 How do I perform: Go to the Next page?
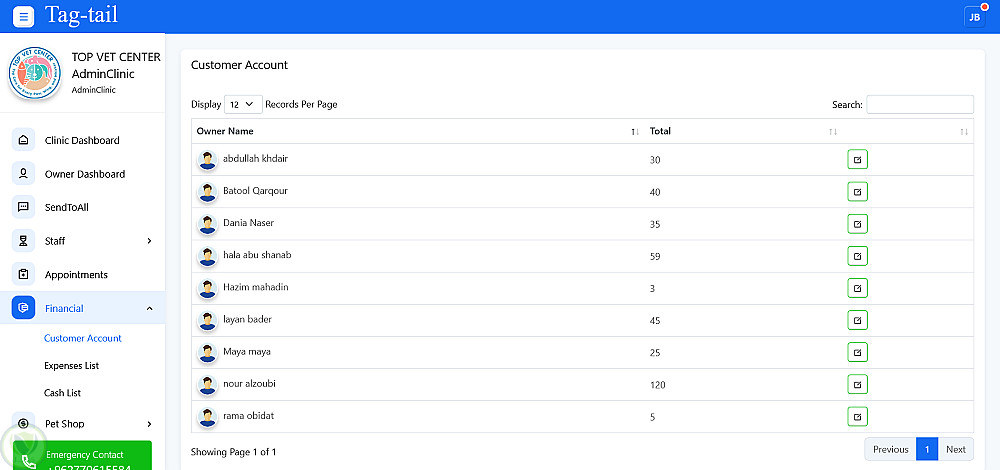click(955, 449)
